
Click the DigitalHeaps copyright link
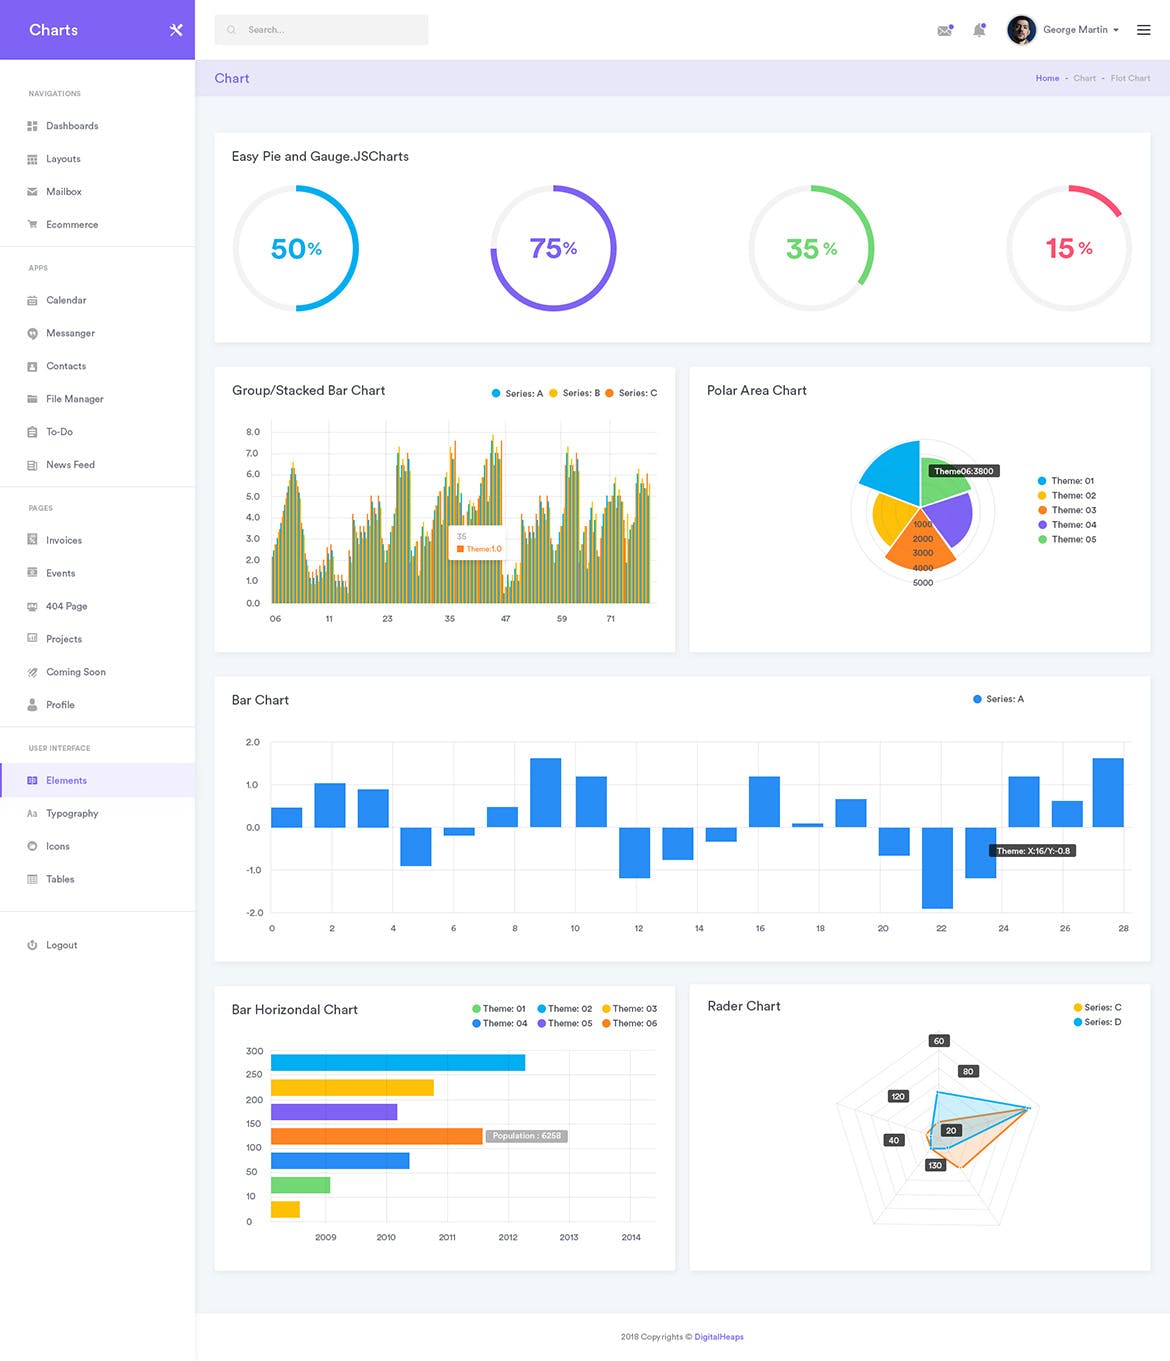[x=718, y=1336]
